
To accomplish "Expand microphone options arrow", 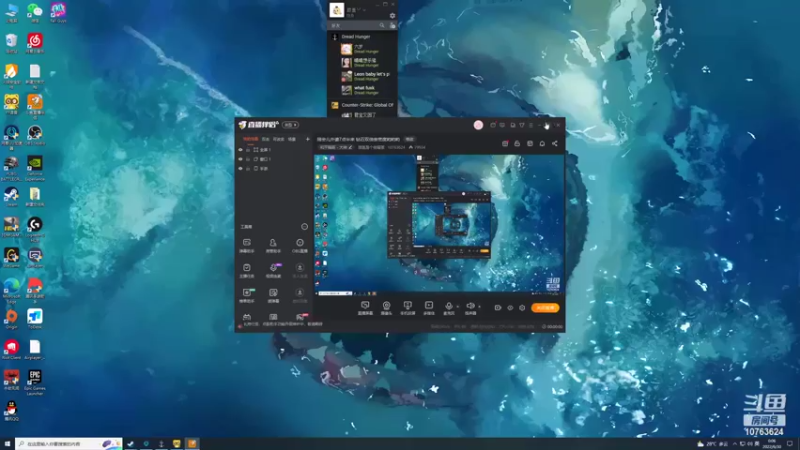I will pyautogui.click(x=458, y=307).
